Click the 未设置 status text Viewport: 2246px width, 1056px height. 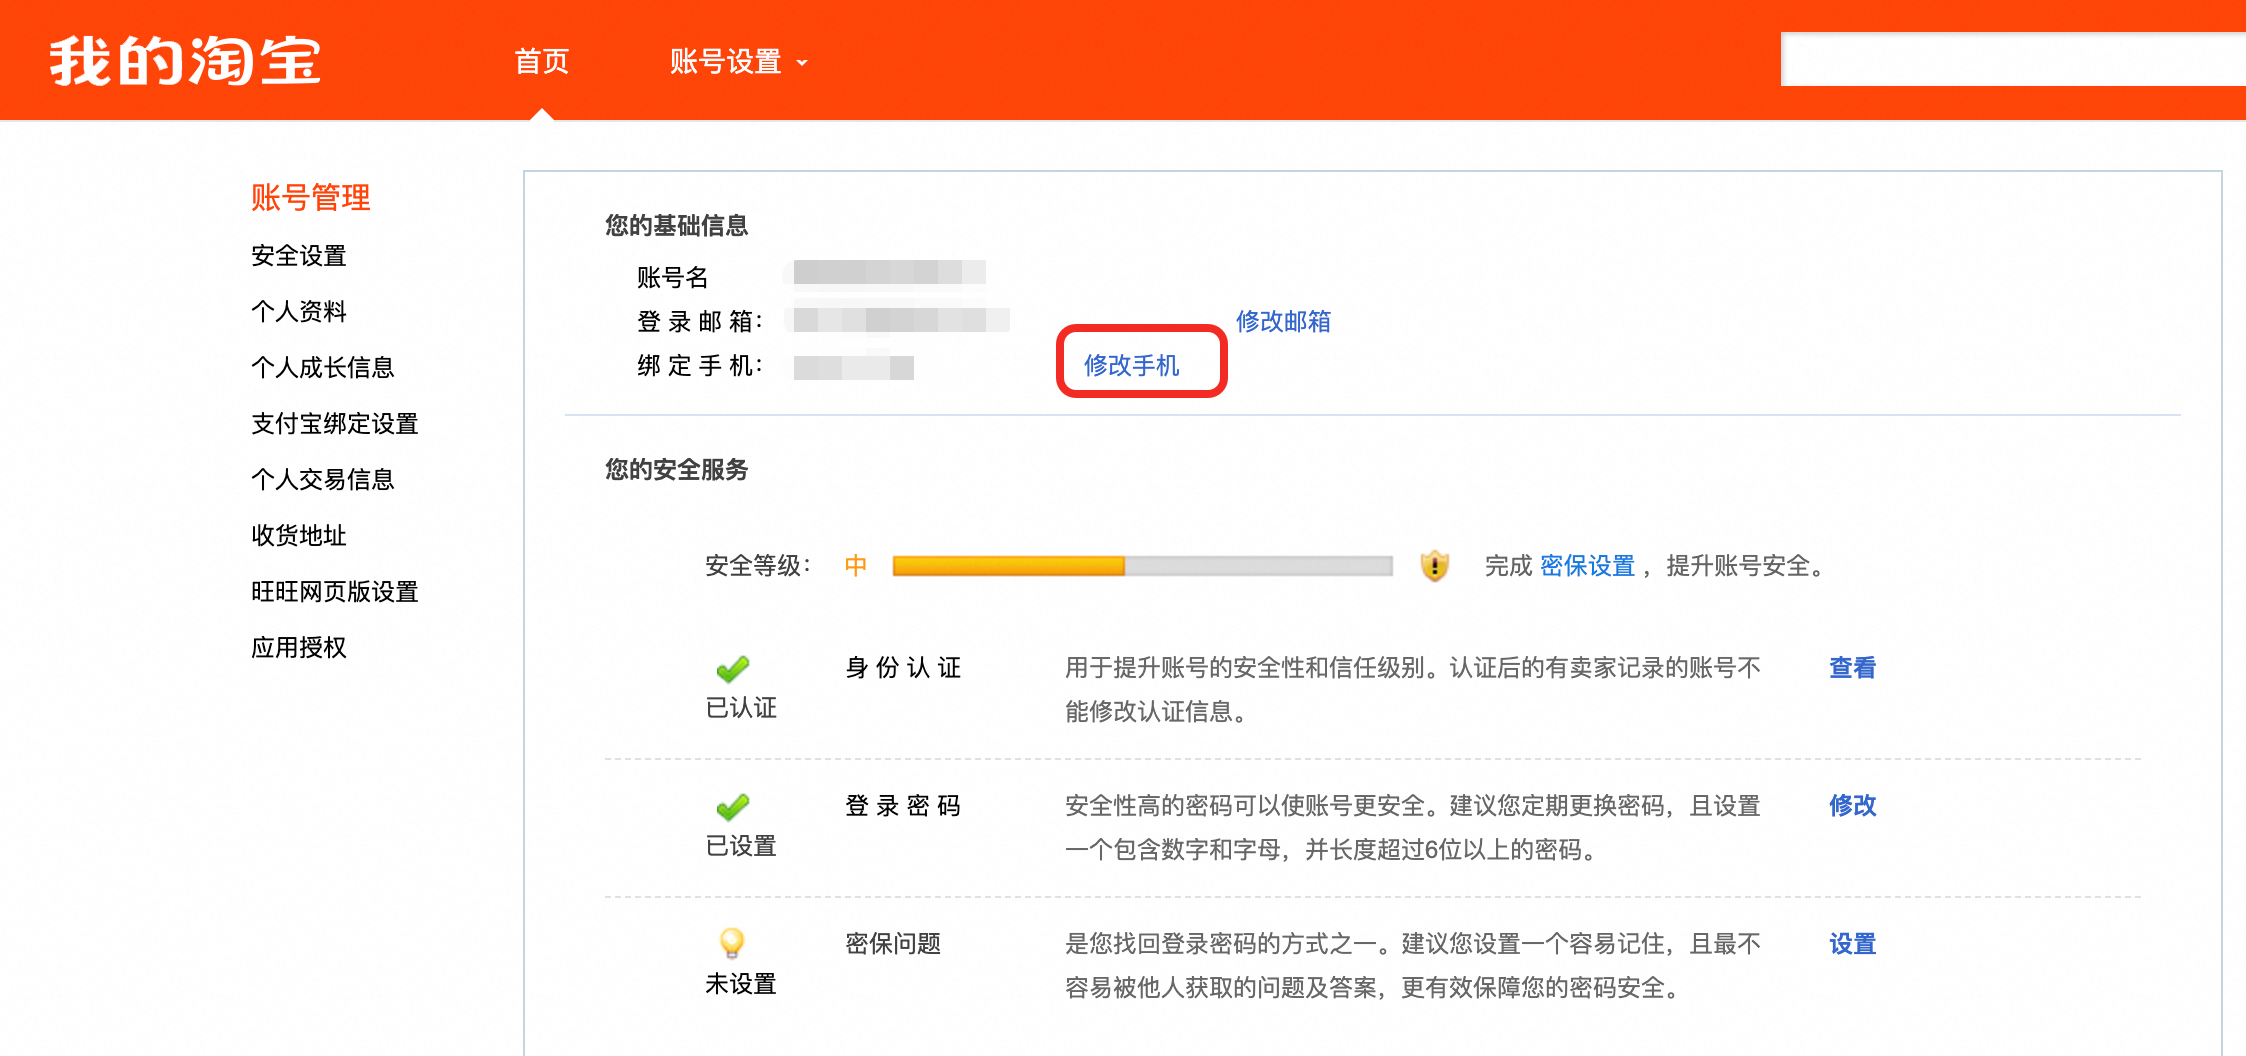pyautogui.click(x=741, y=984)
